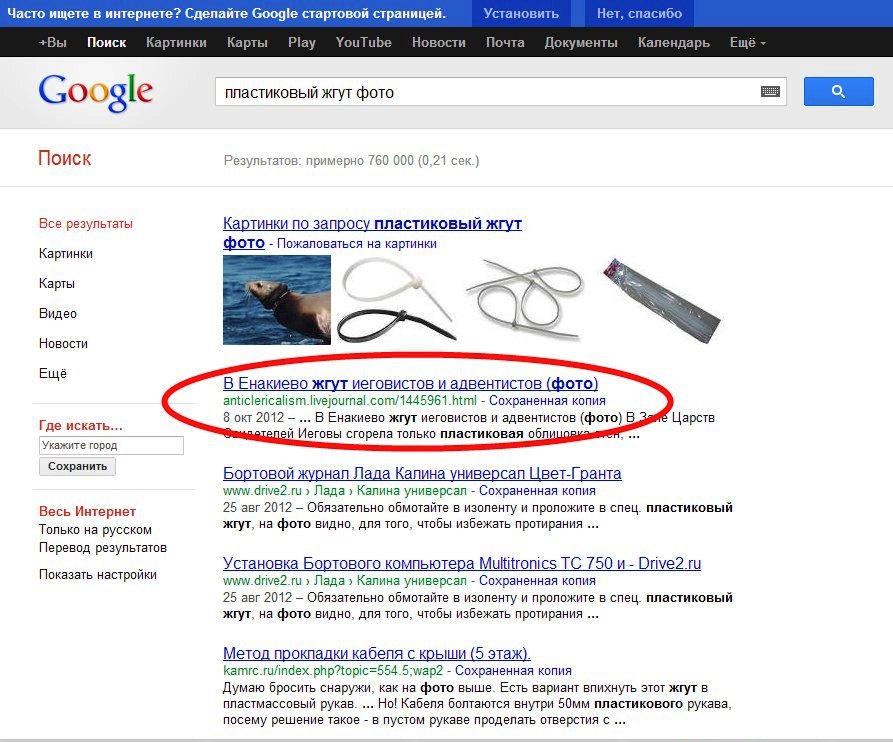Click the "Укажите город" location field
The height and width of the screenshot is (742, 893).
pyautogui.click(x=112, y=445)
